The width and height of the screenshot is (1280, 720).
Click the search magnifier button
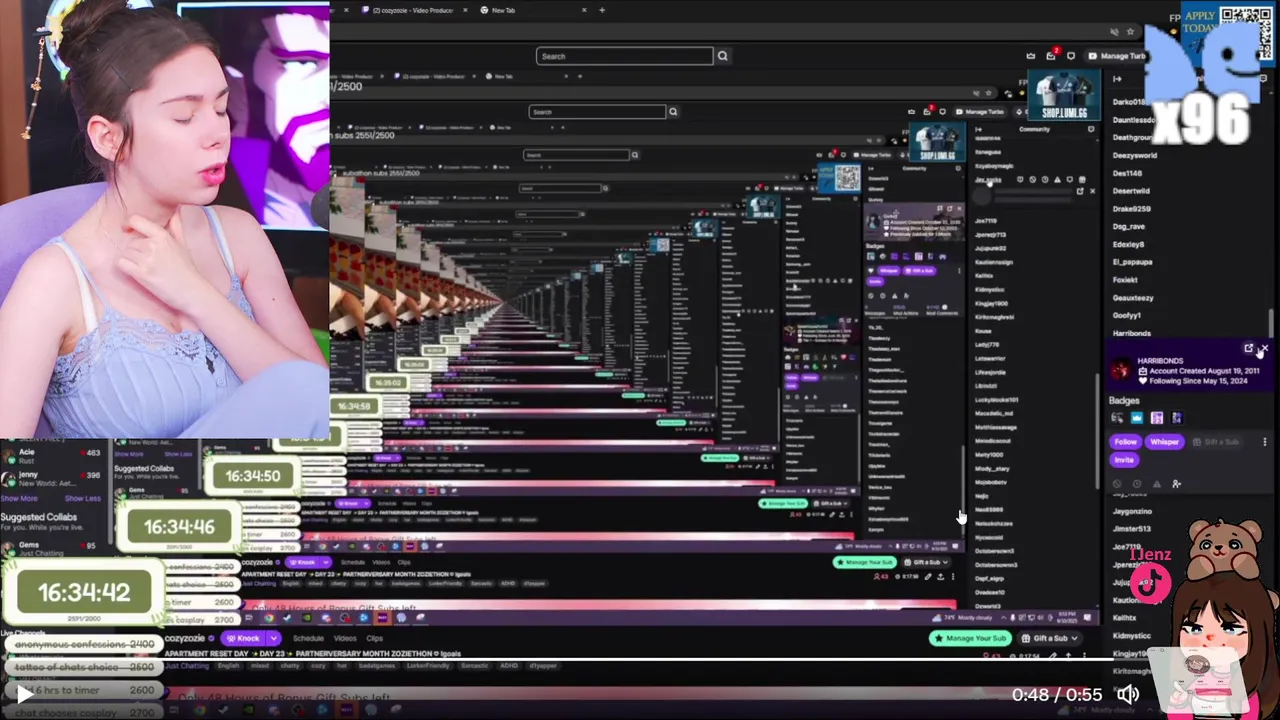coord(722,56)
